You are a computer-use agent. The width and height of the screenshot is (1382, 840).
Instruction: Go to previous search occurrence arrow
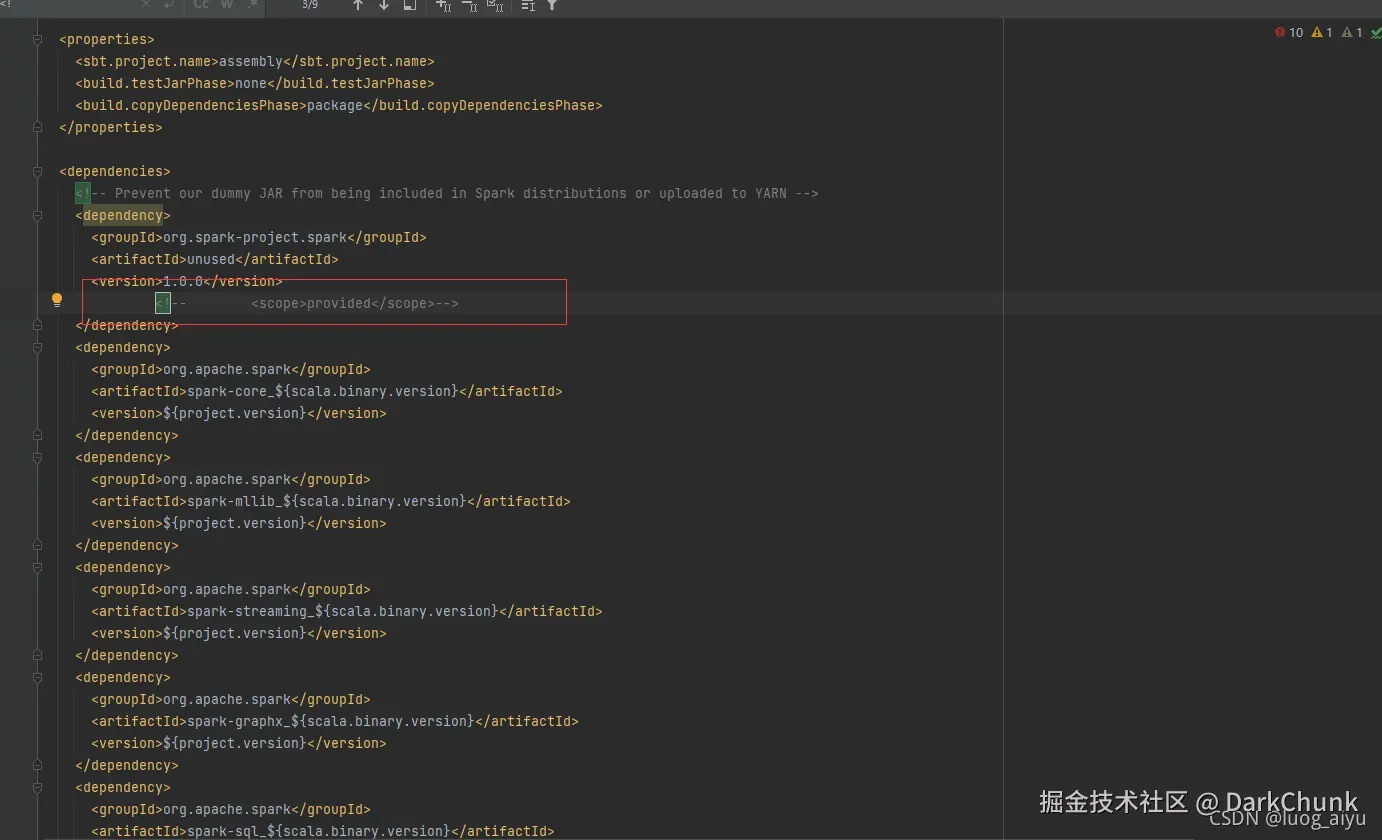[x=358, y=5]
